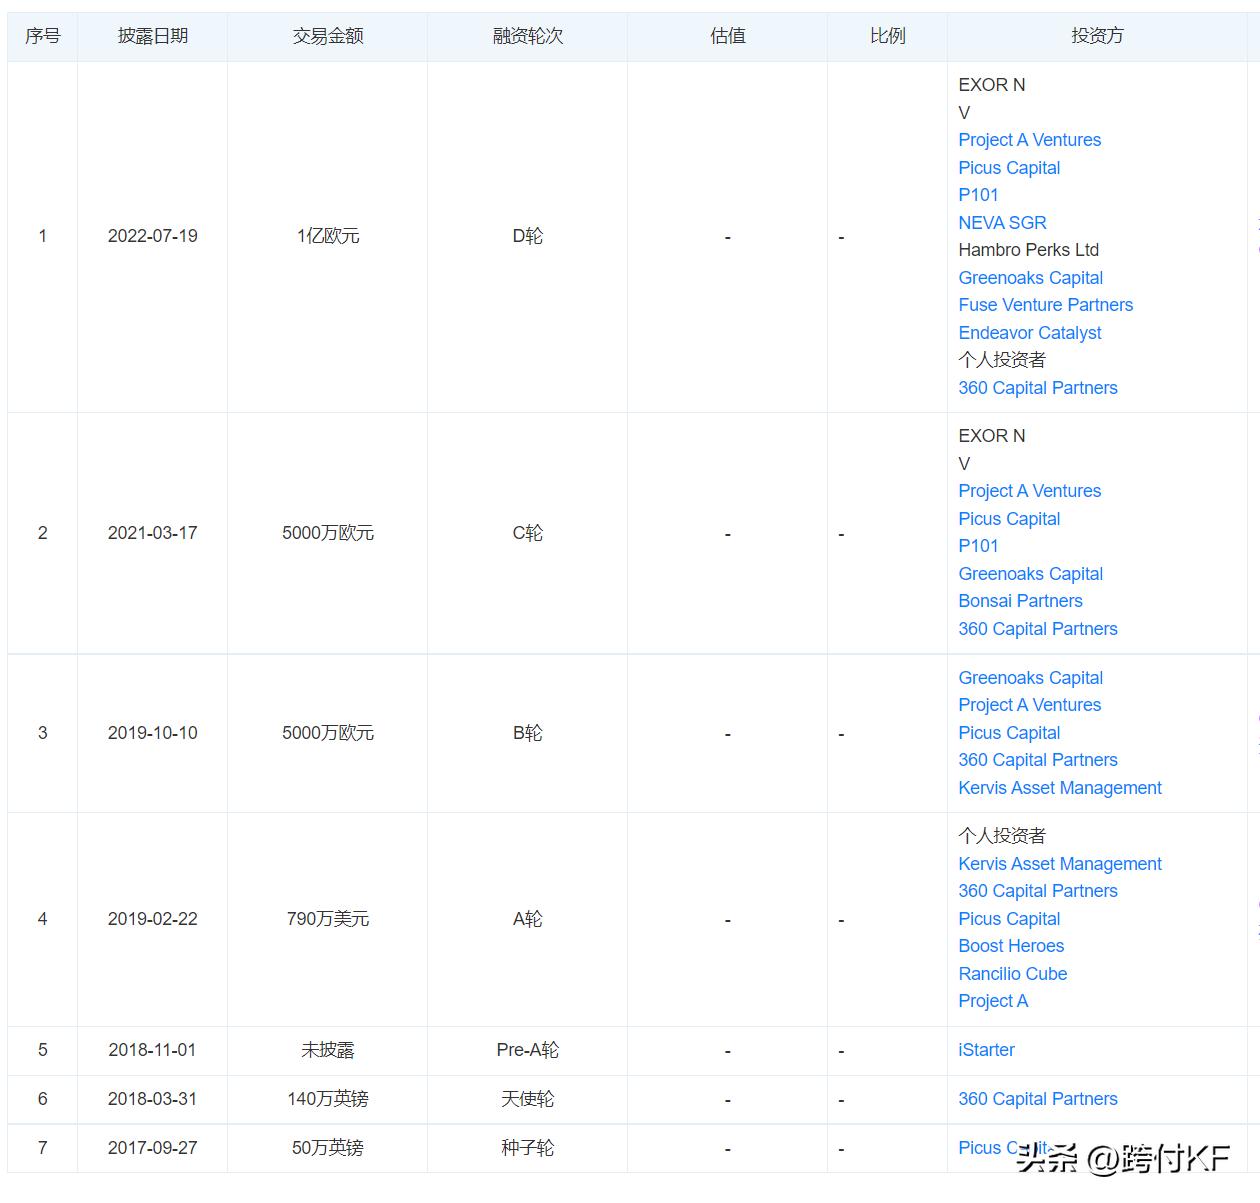Select the date 2019-02-22
Image resolution: width=1260 pixels, height=1203 pixels.
tap(152, 919)
